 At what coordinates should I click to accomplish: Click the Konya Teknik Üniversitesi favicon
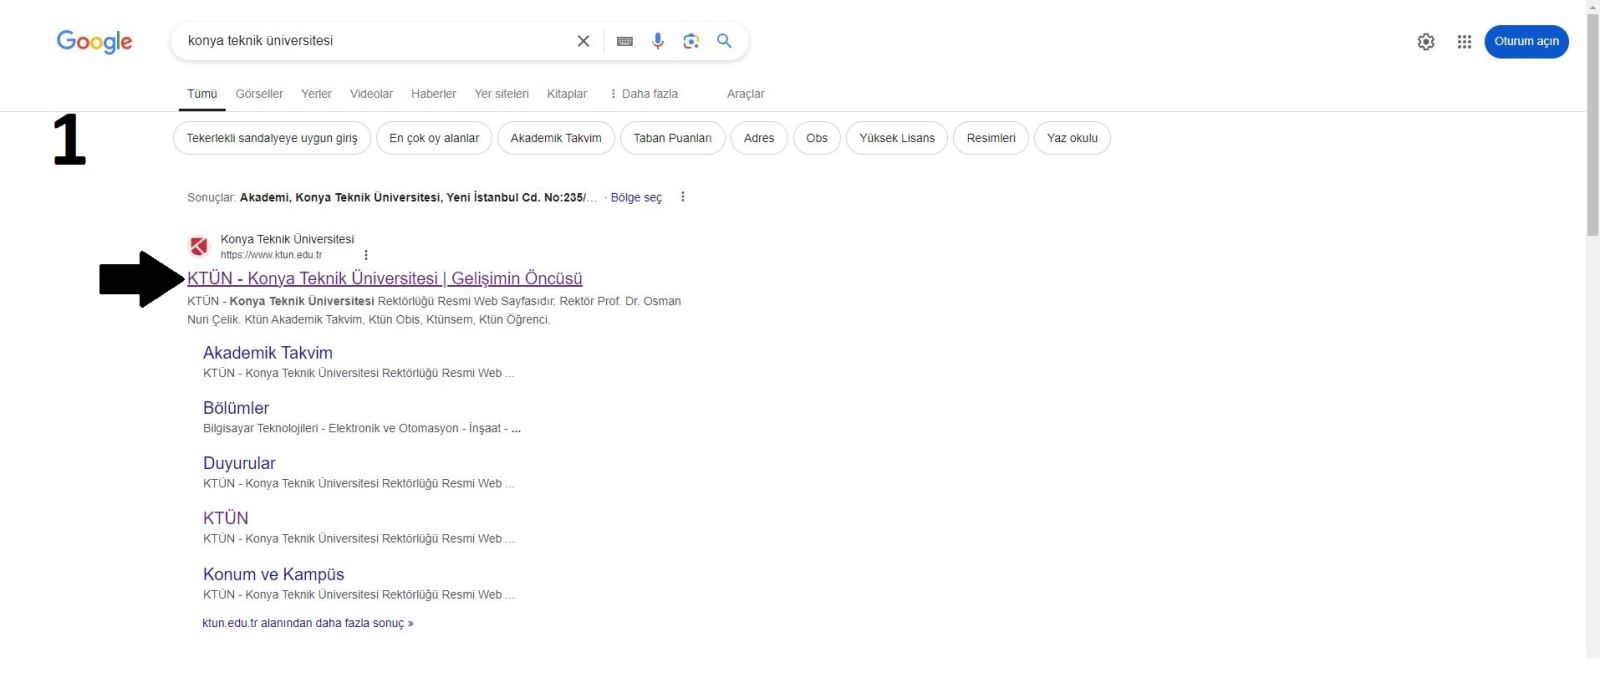click(x=199, y=246)
